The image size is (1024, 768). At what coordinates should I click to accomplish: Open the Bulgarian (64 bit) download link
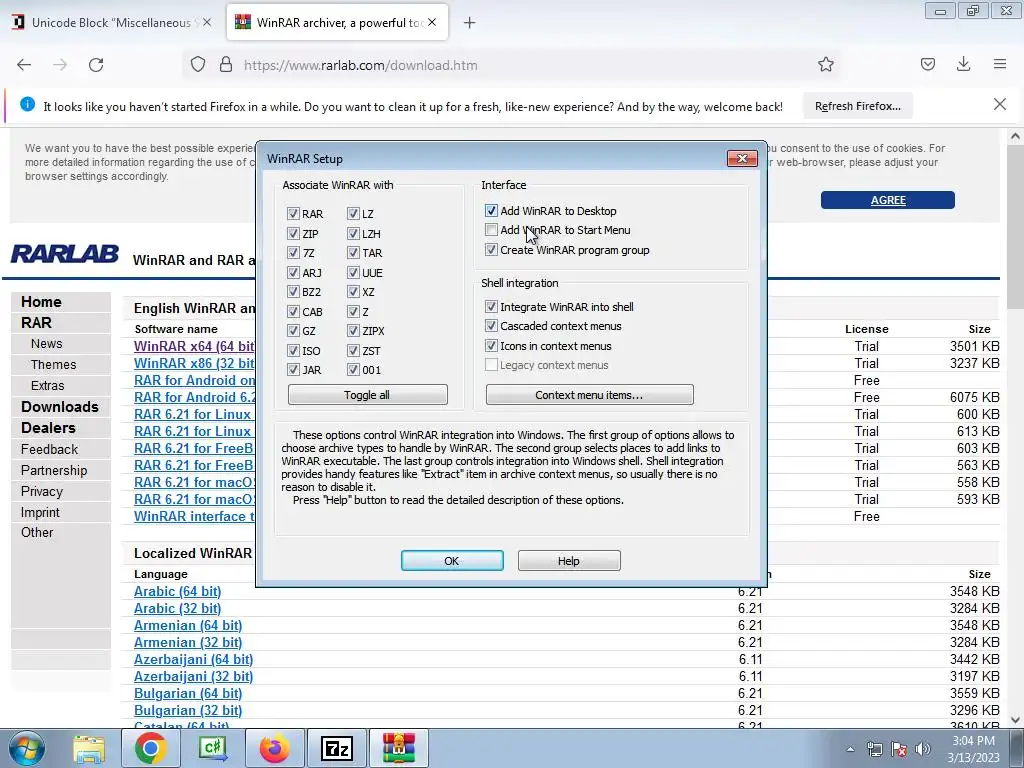[188, 693]
